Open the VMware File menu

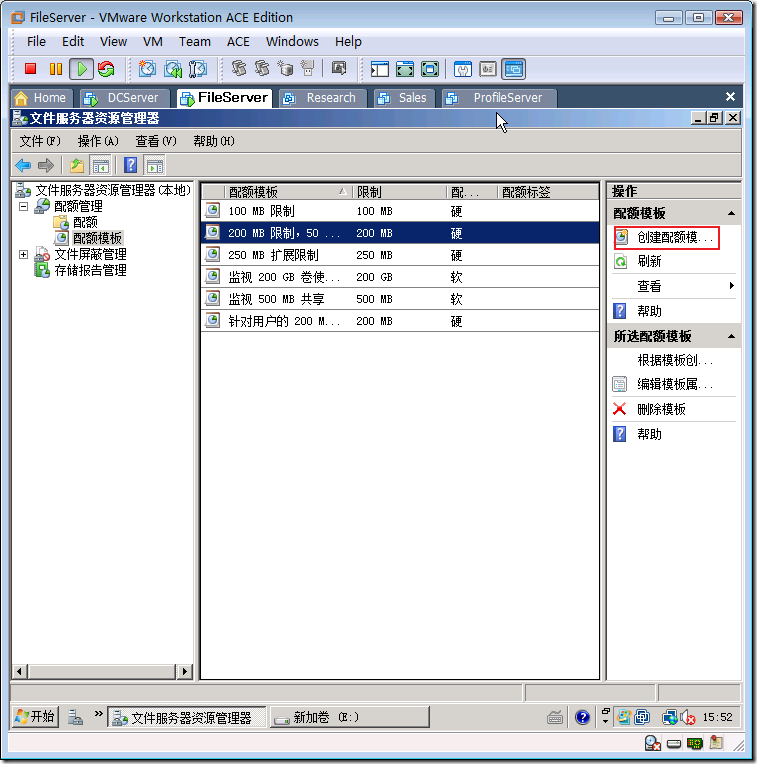click(36, 41)
